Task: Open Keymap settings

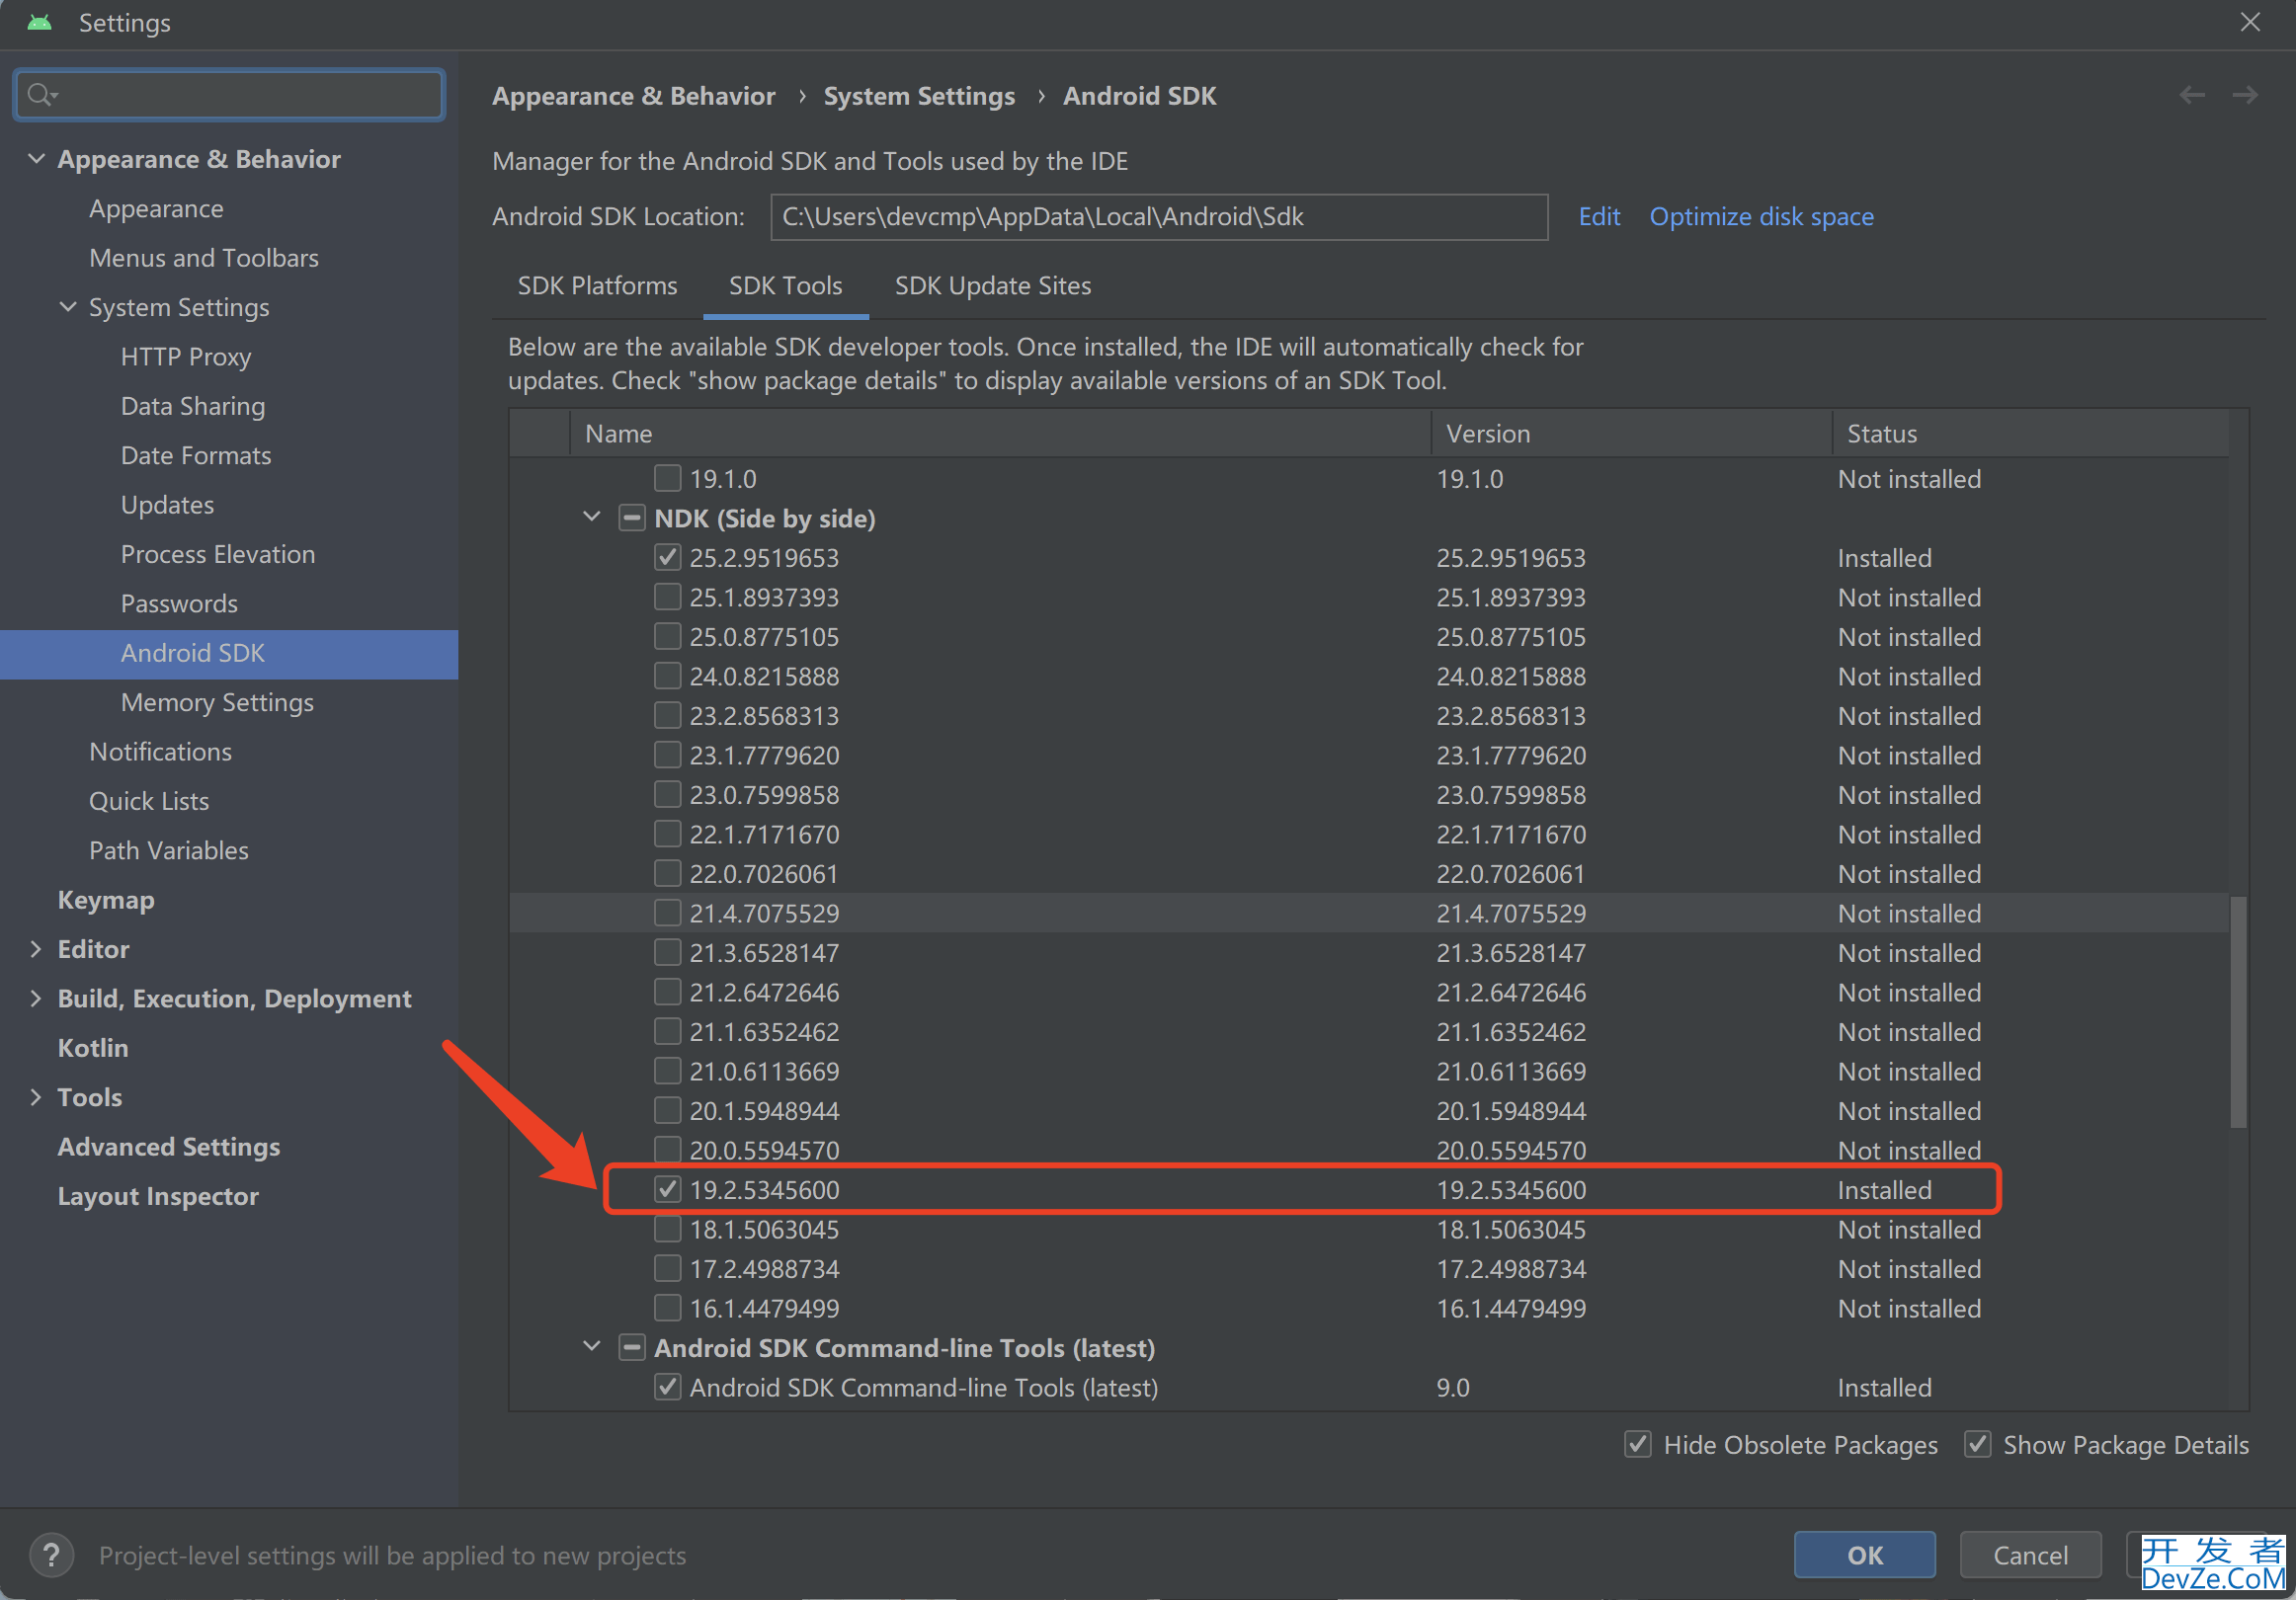Action: pos(106,900)
